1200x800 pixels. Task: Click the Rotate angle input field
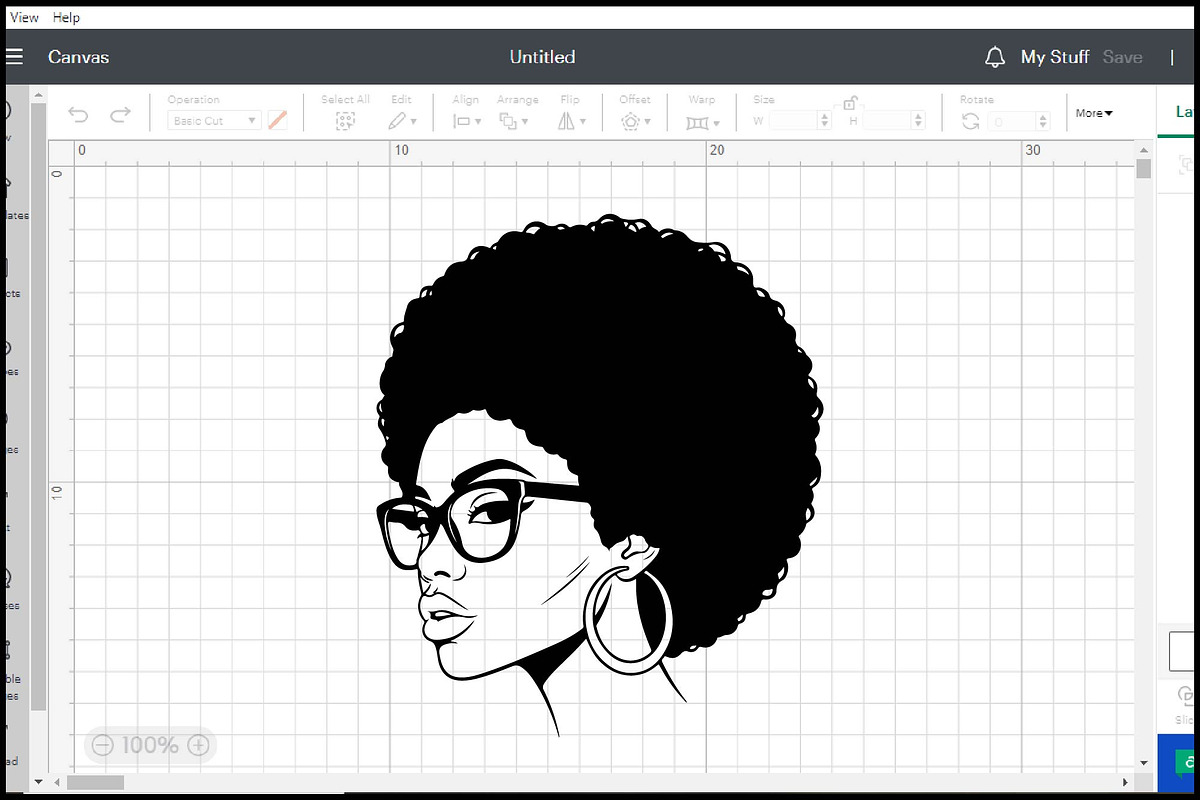[x=1012, y=121]
